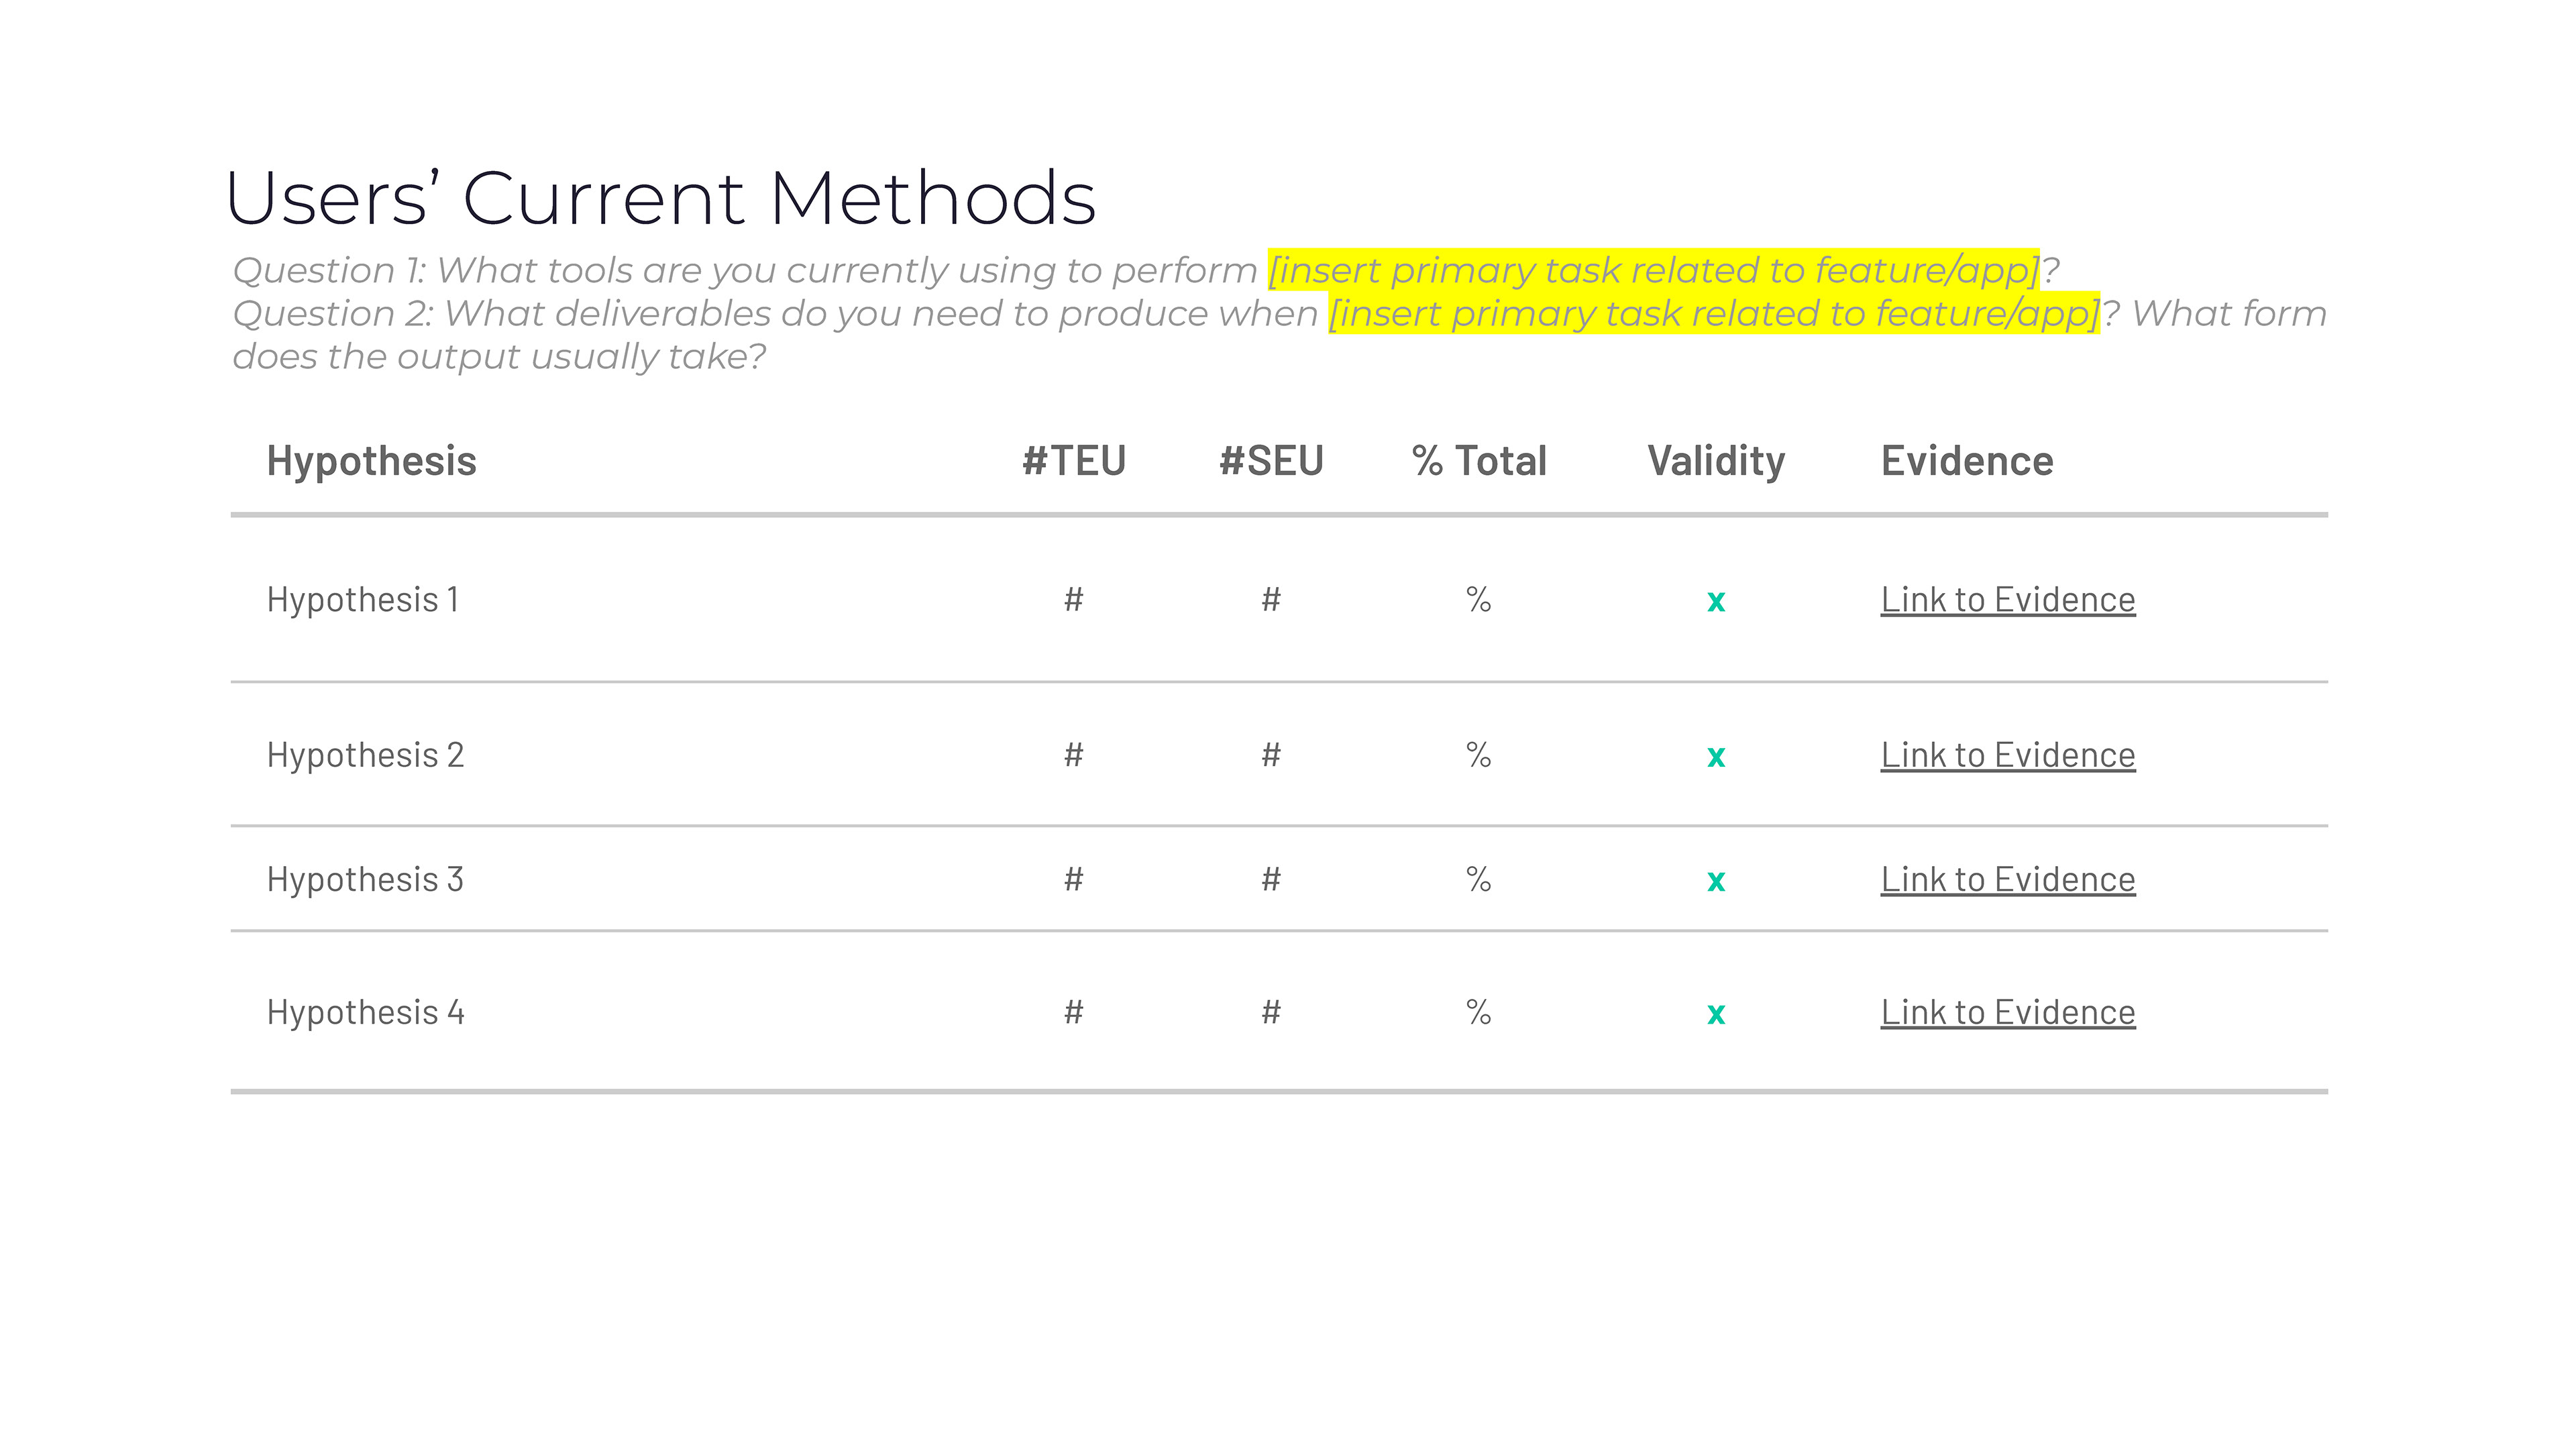Open Link to Evidence for Hypothesis 3
2576x1449 pixels.
pos(2007,880)
